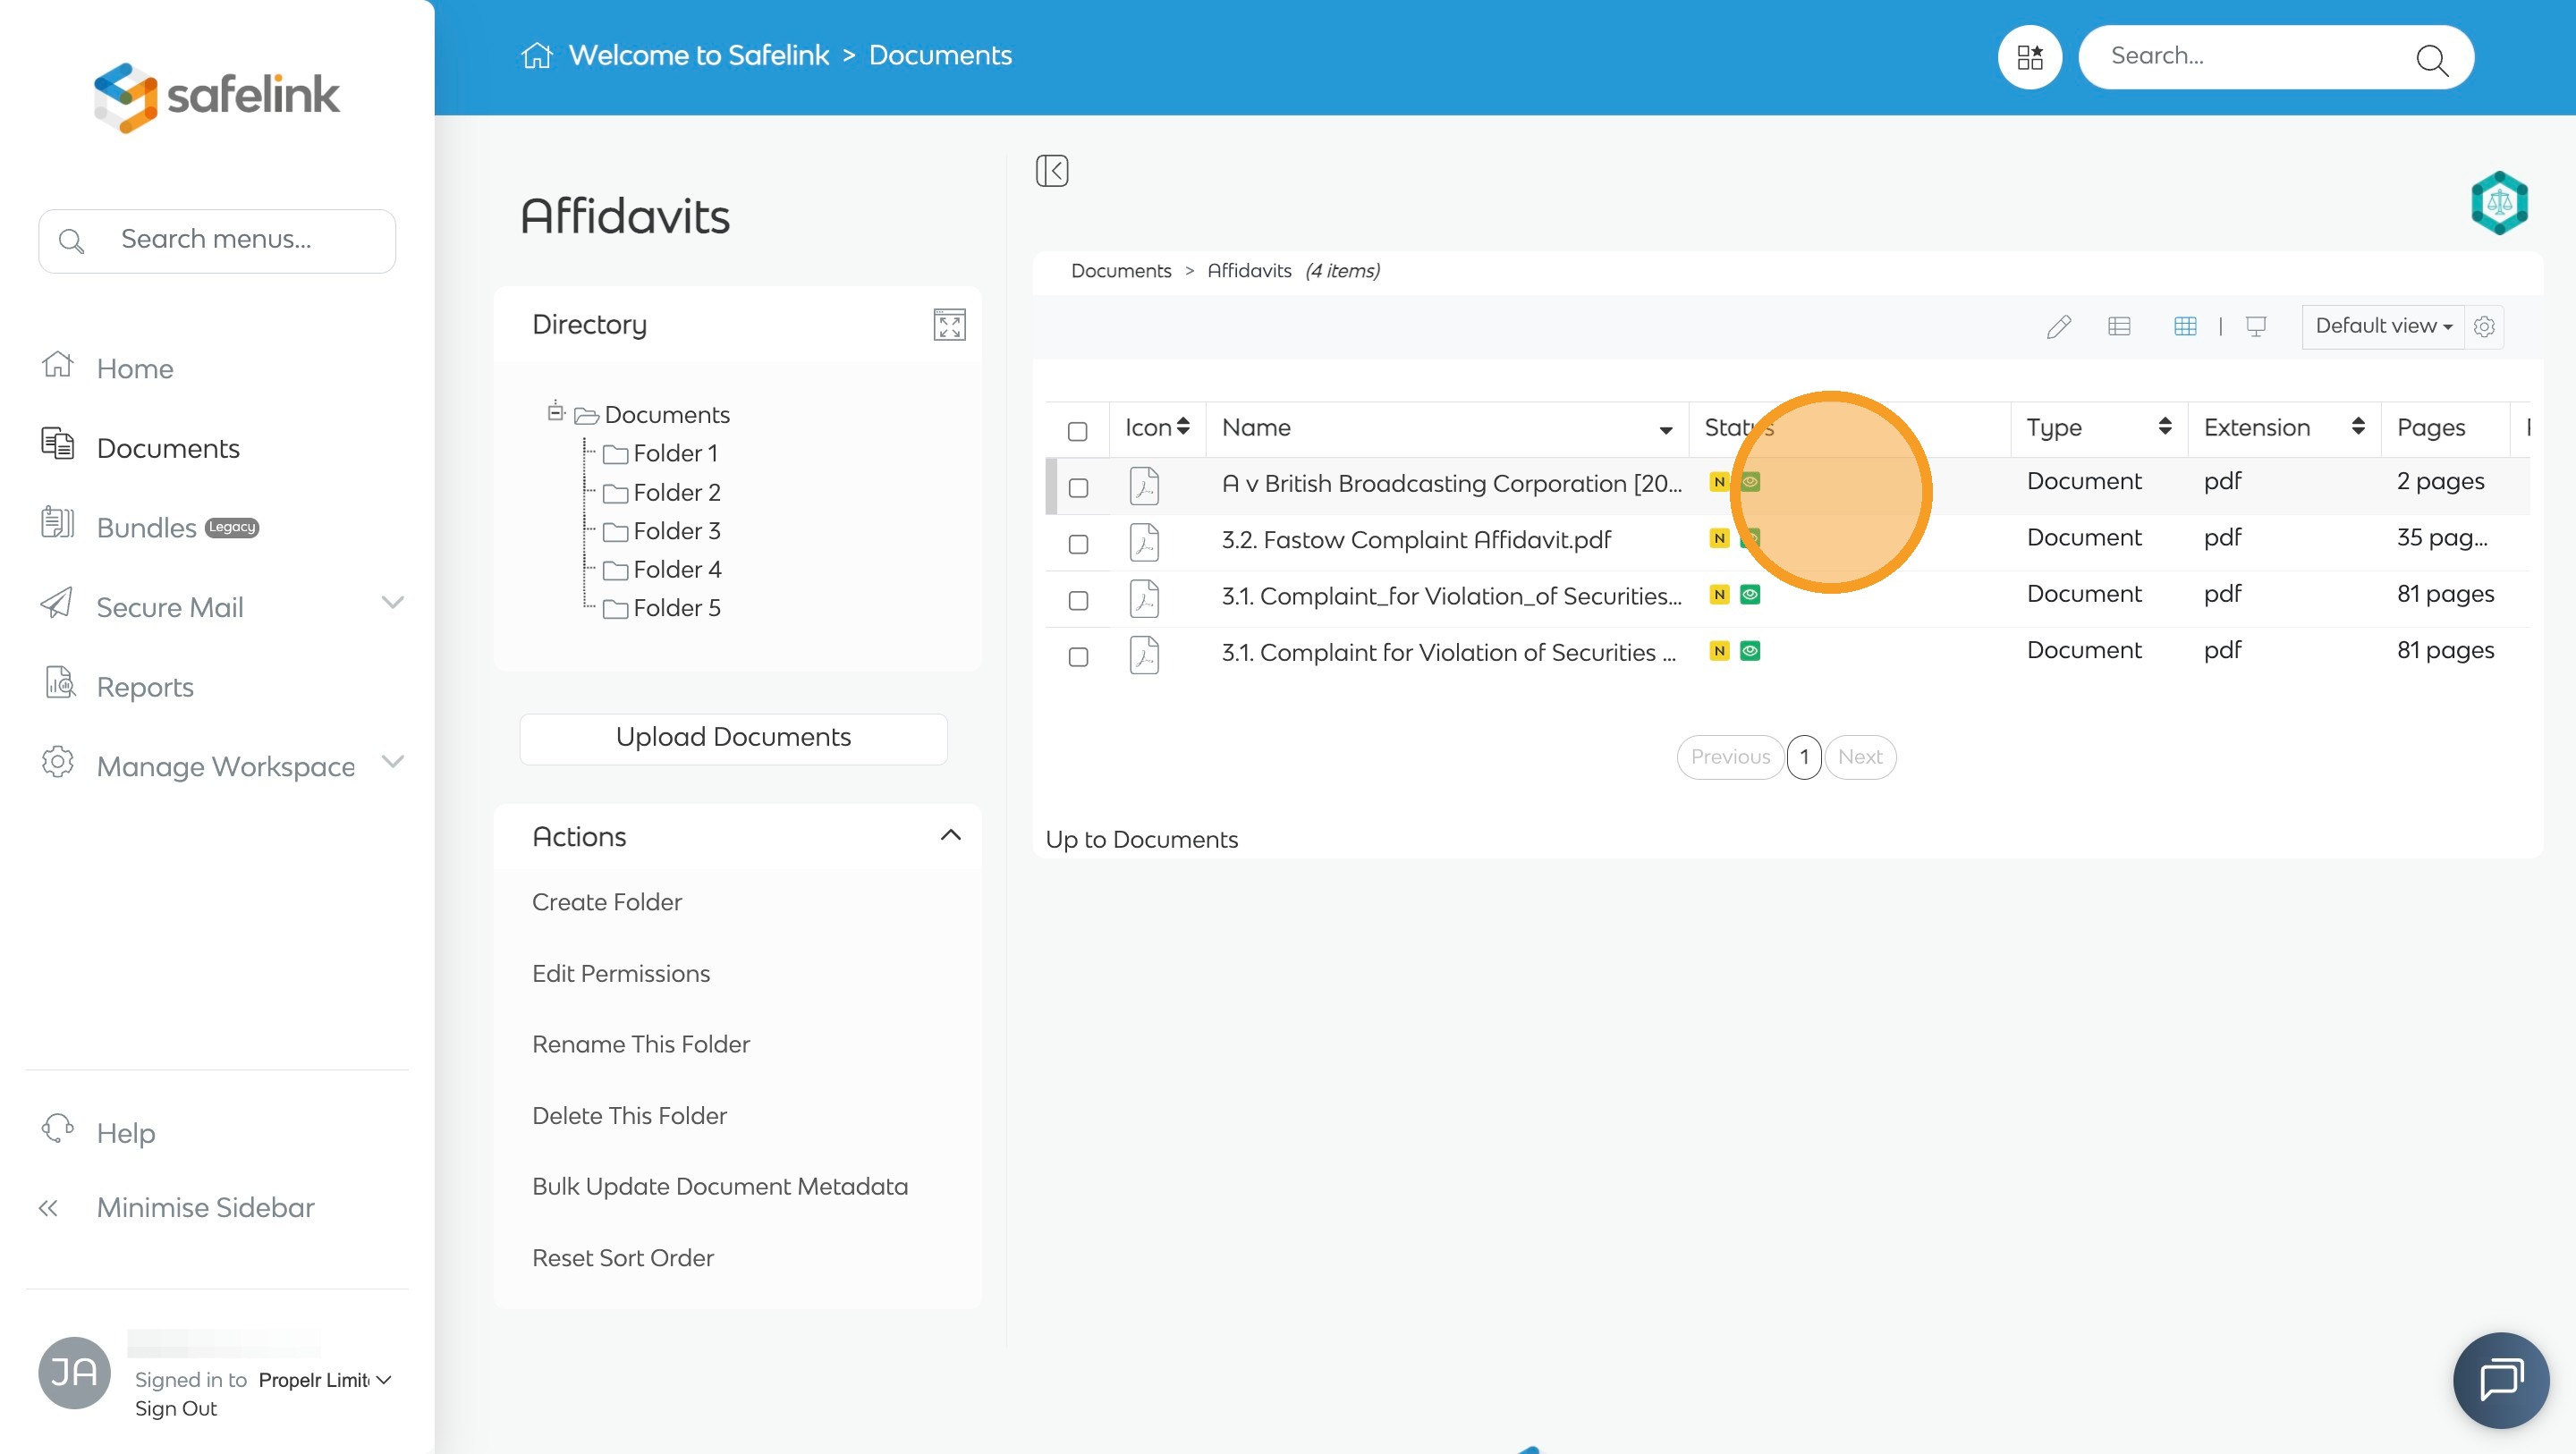The height and width of the screenshot is (1454, 2576).
Task: Click the pencil edit icon in toolbar
Action: [2058, 327]
